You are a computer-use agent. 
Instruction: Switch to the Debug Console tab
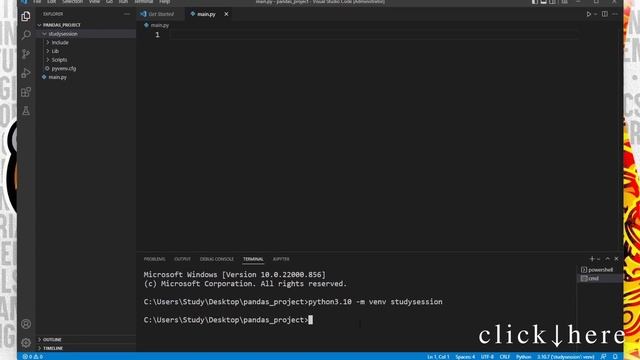(x=217, y=259)
